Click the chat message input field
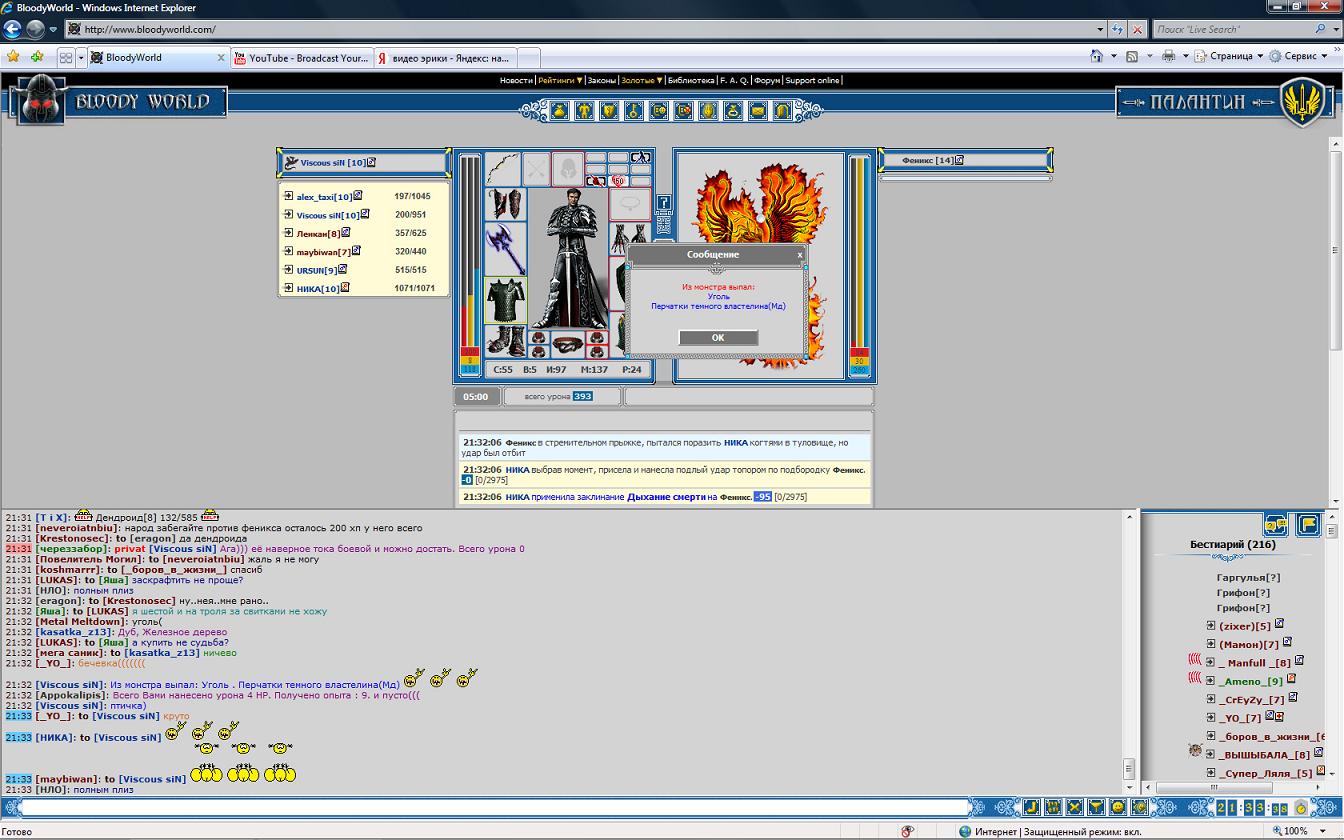Viewport: 1344px width, 840px height. tap(494, 807)
